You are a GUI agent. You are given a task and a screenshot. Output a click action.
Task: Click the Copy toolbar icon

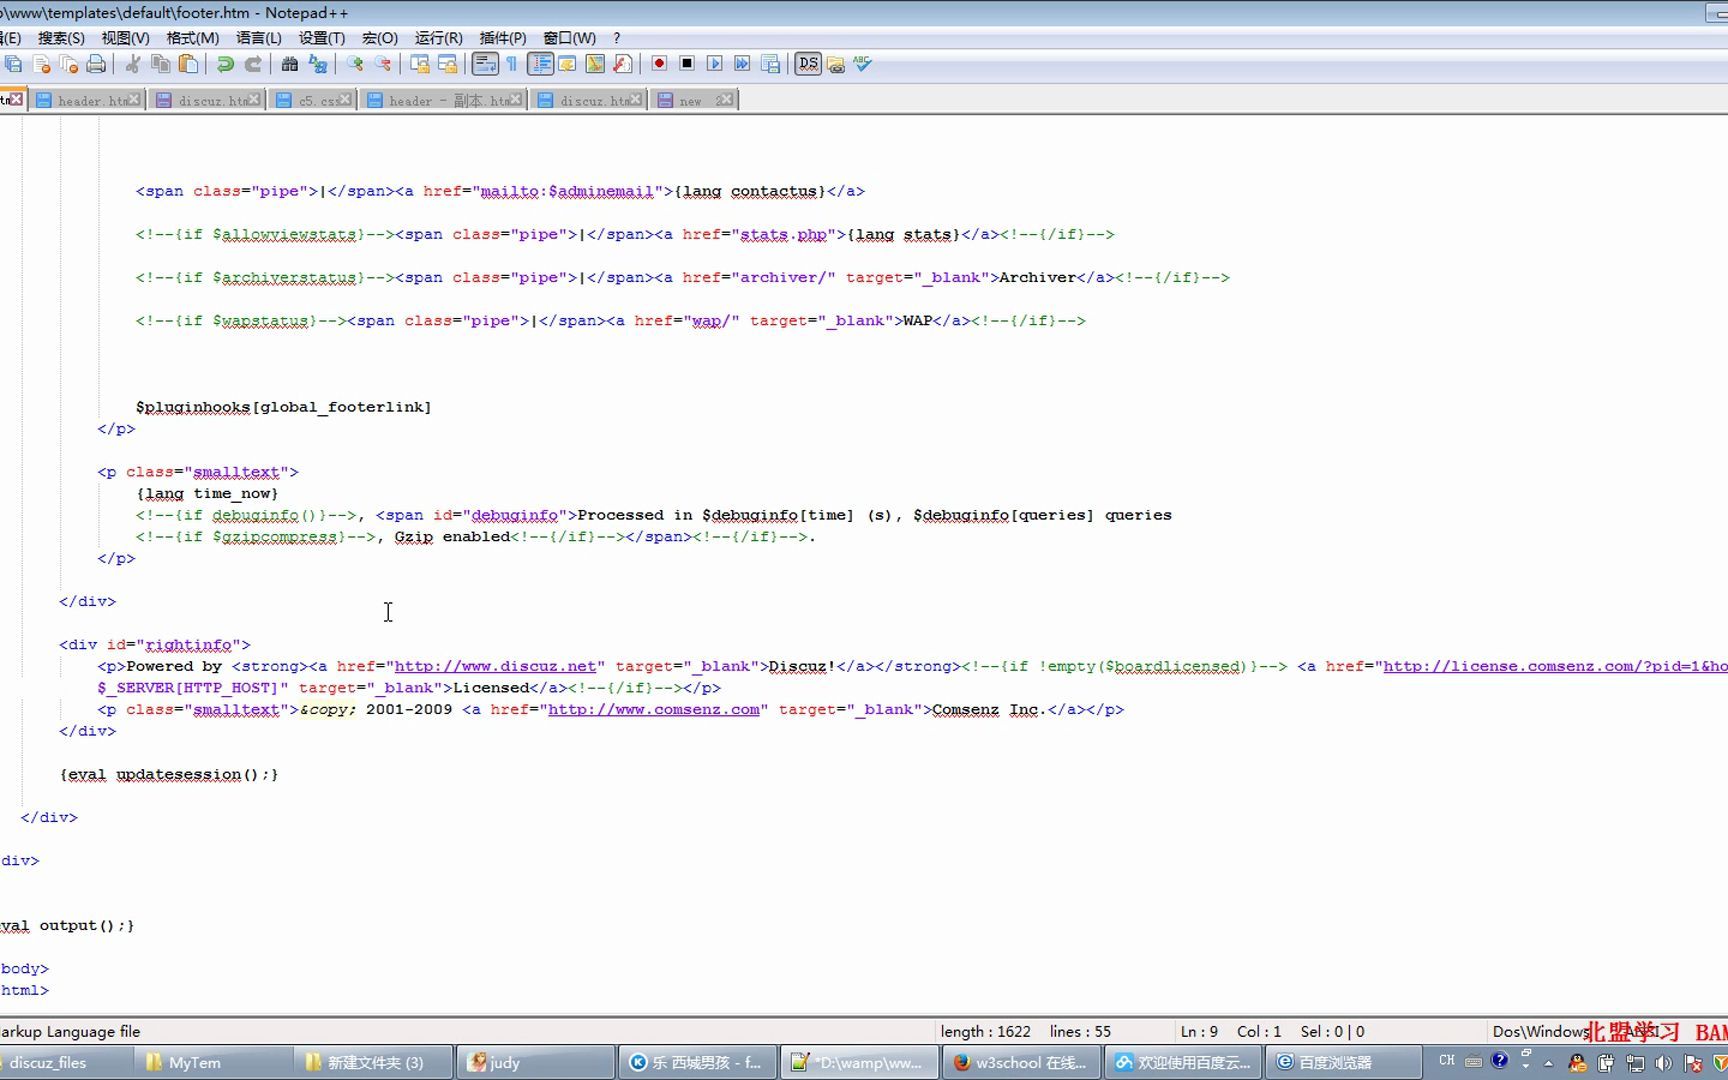click(x=160, y=64)
